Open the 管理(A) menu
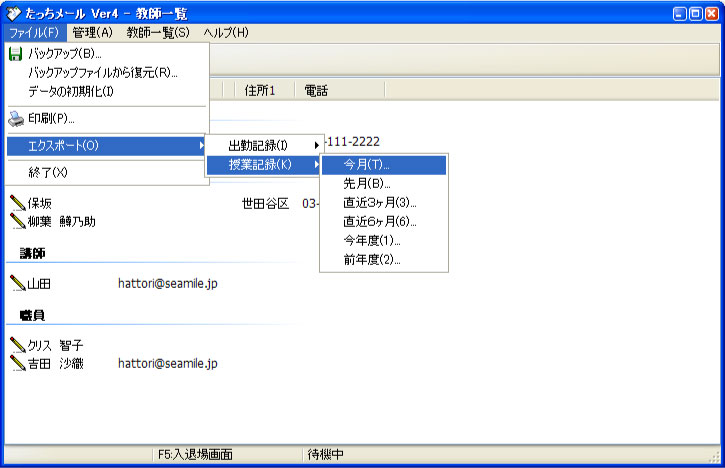 tap(92, 32)
